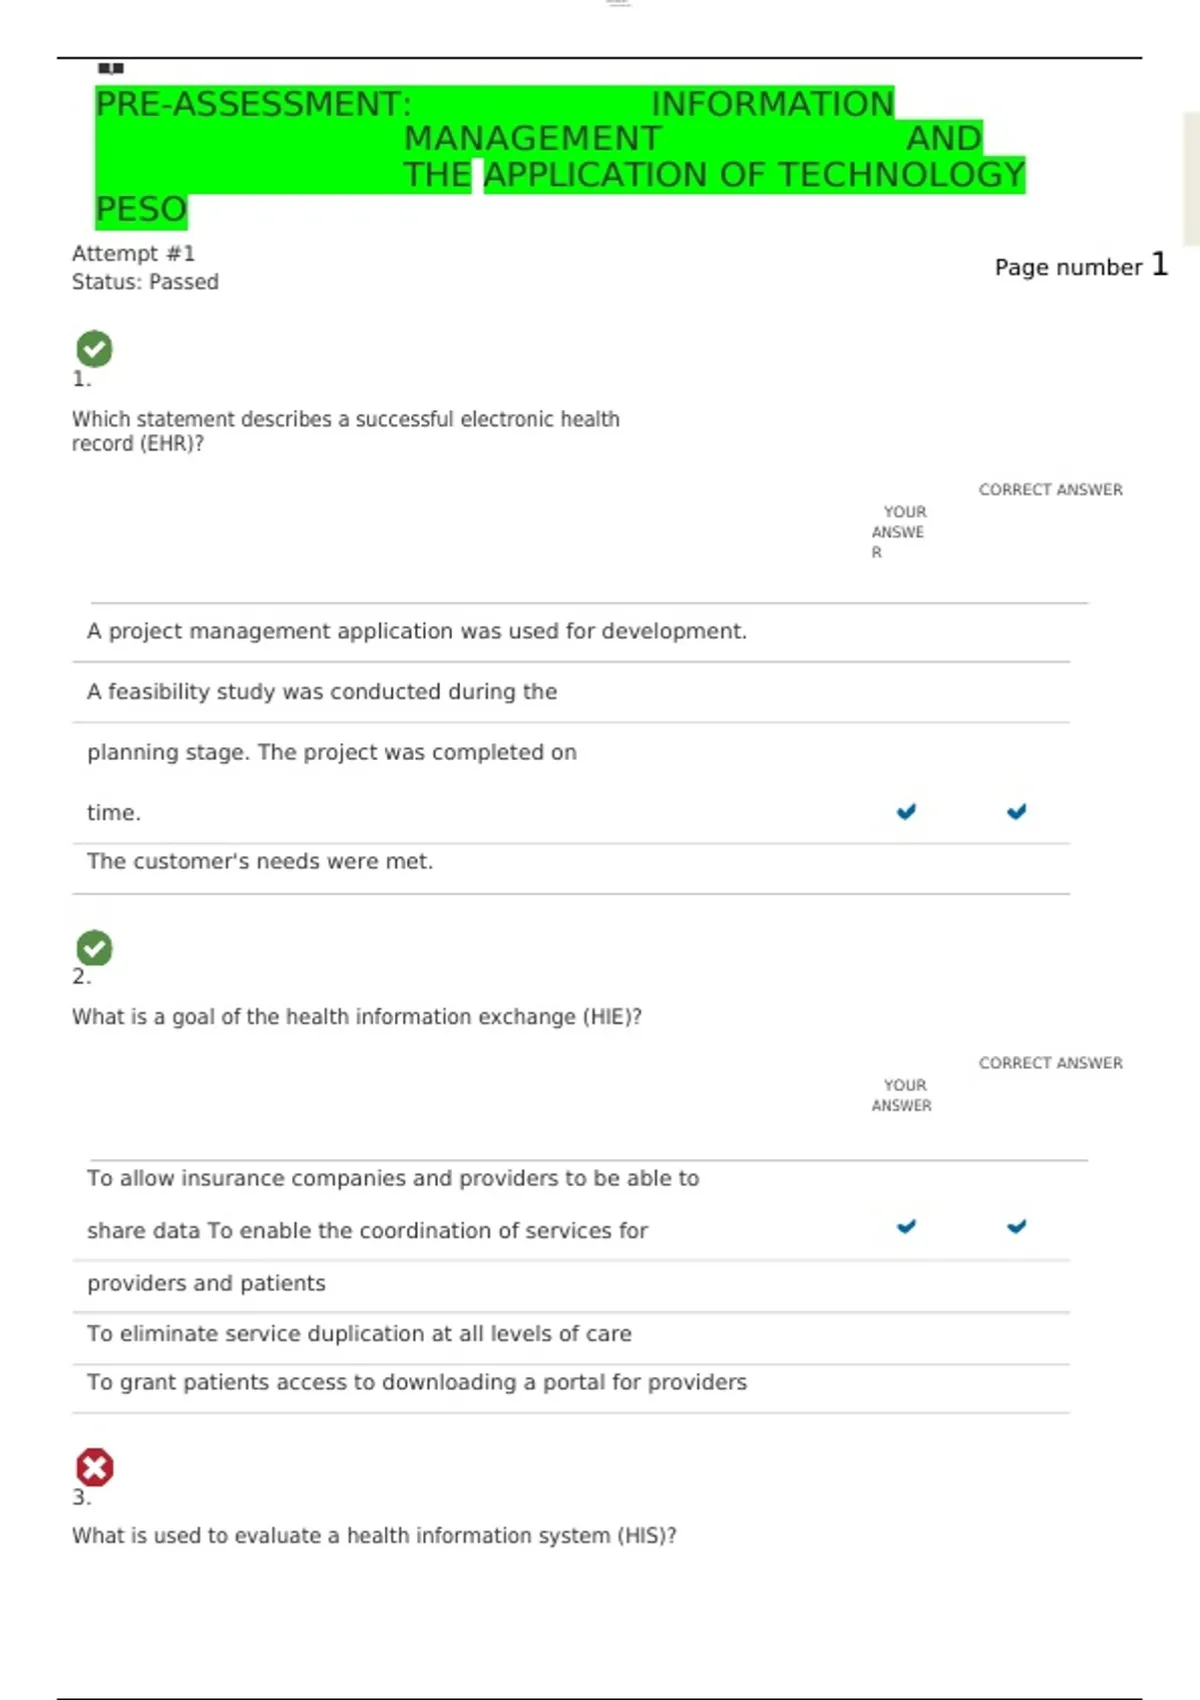Click the CORRECT ANSWER header in question 1

click(1050, 490)
